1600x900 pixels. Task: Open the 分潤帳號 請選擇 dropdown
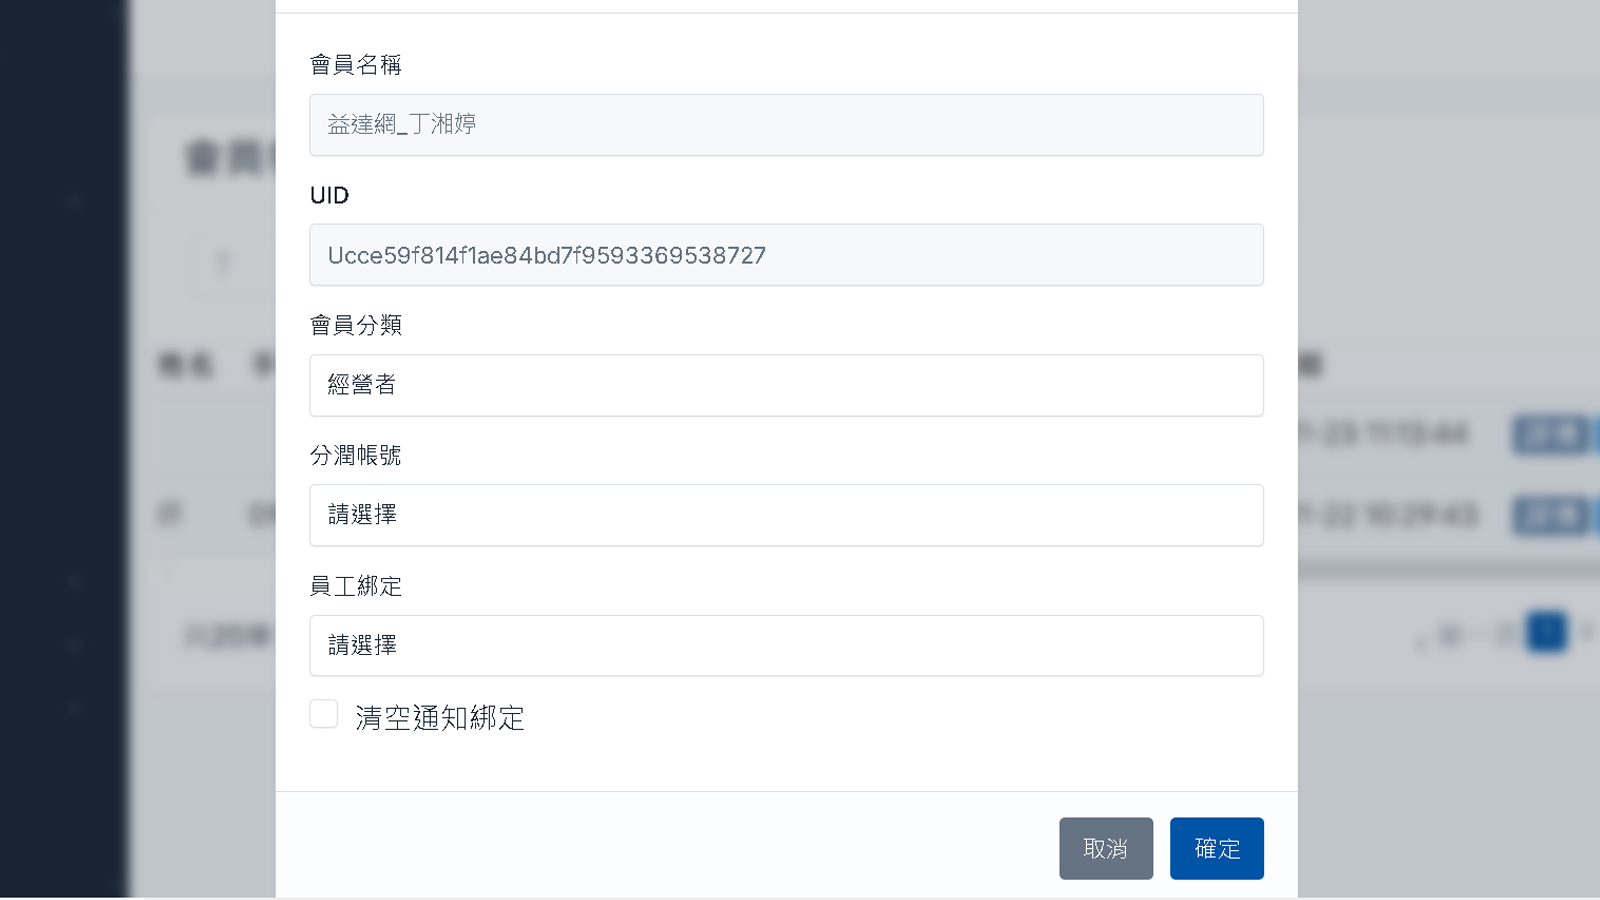tap(786, 515)
